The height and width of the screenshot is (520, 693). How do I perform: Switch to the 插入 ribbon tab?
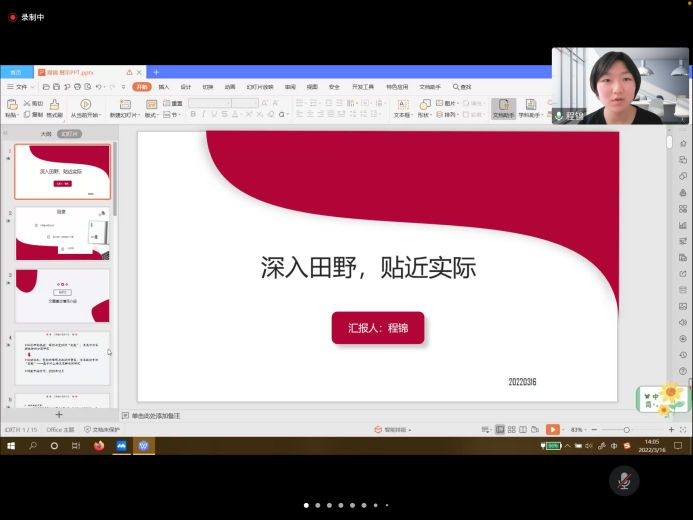click(x=164, y=87)
